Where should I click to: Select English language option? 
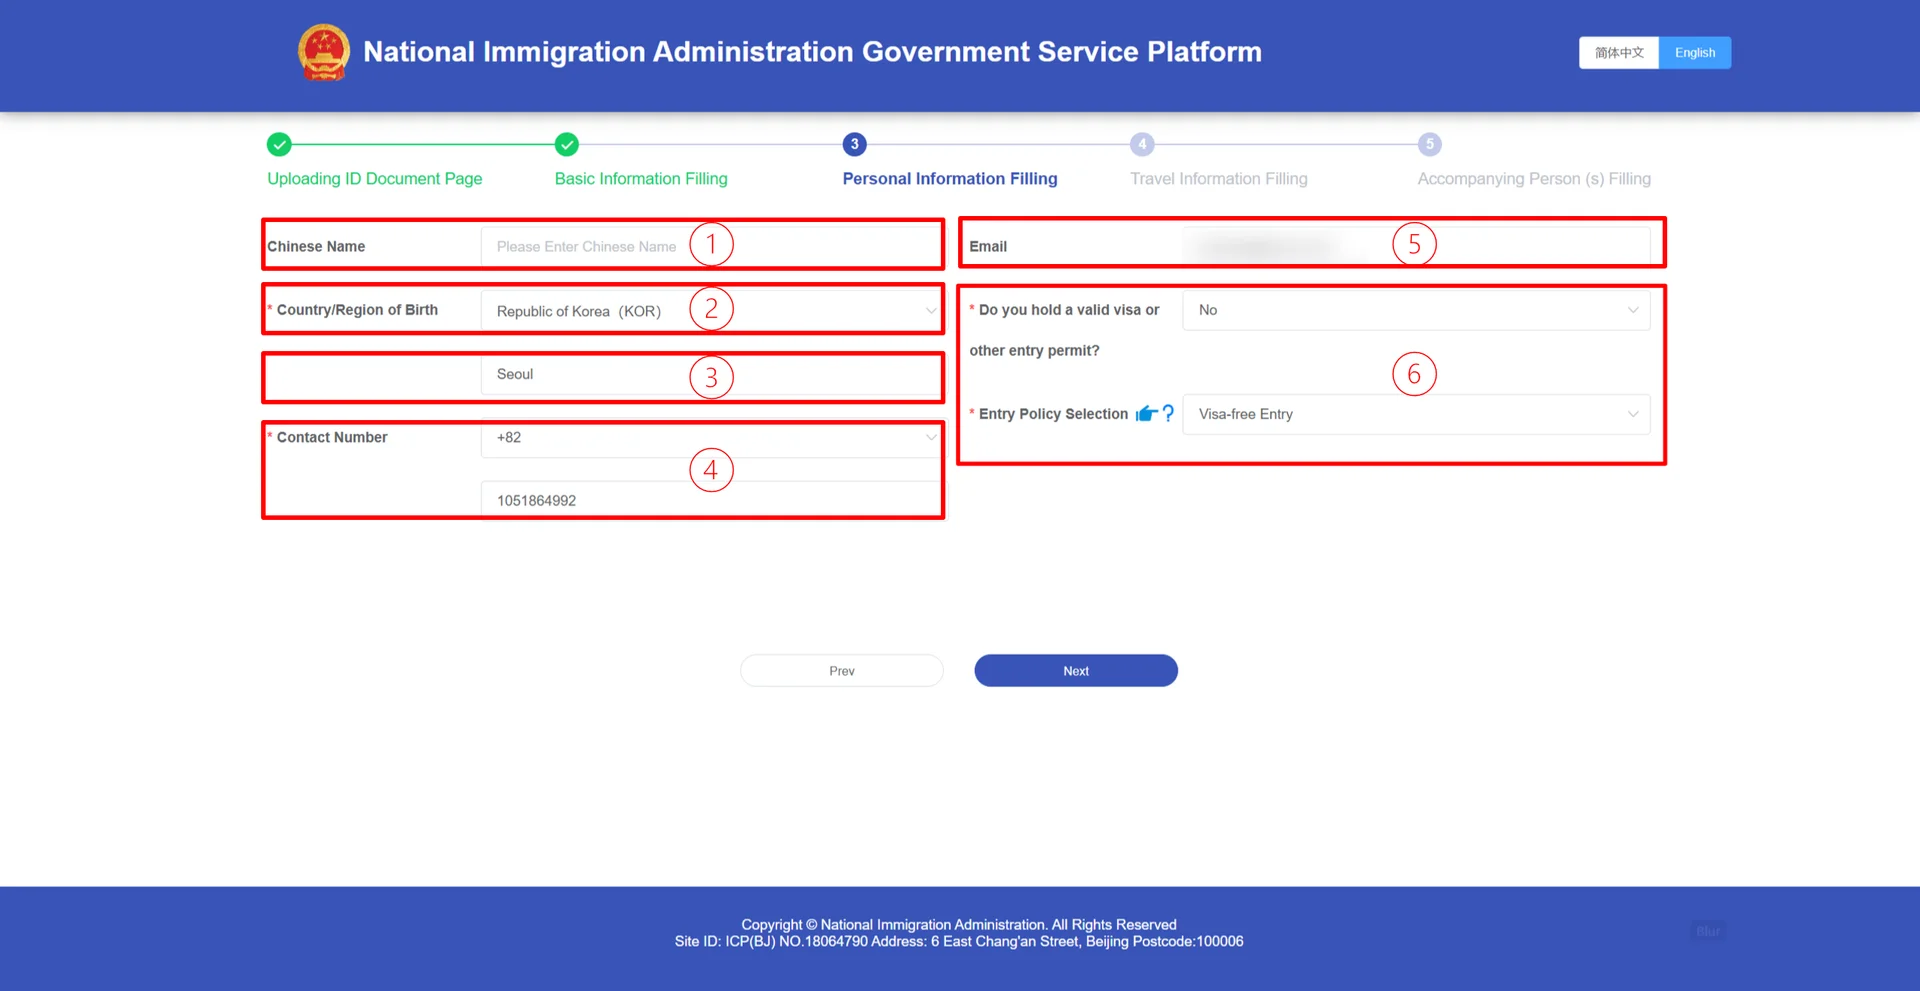(1694, 53)
